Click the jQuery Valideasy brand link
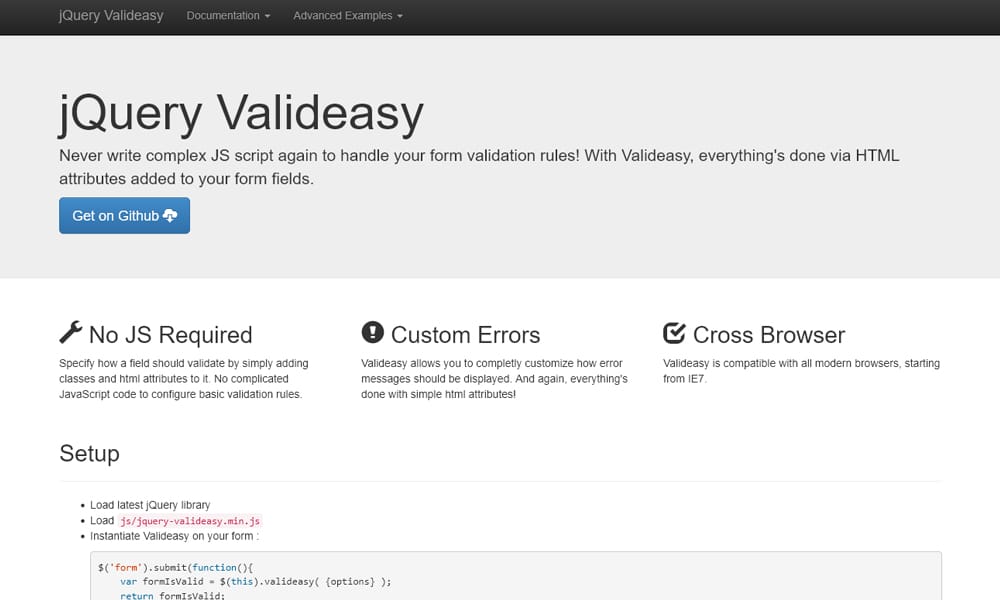This screenshot has width=1000, height=600. [110, 16]
